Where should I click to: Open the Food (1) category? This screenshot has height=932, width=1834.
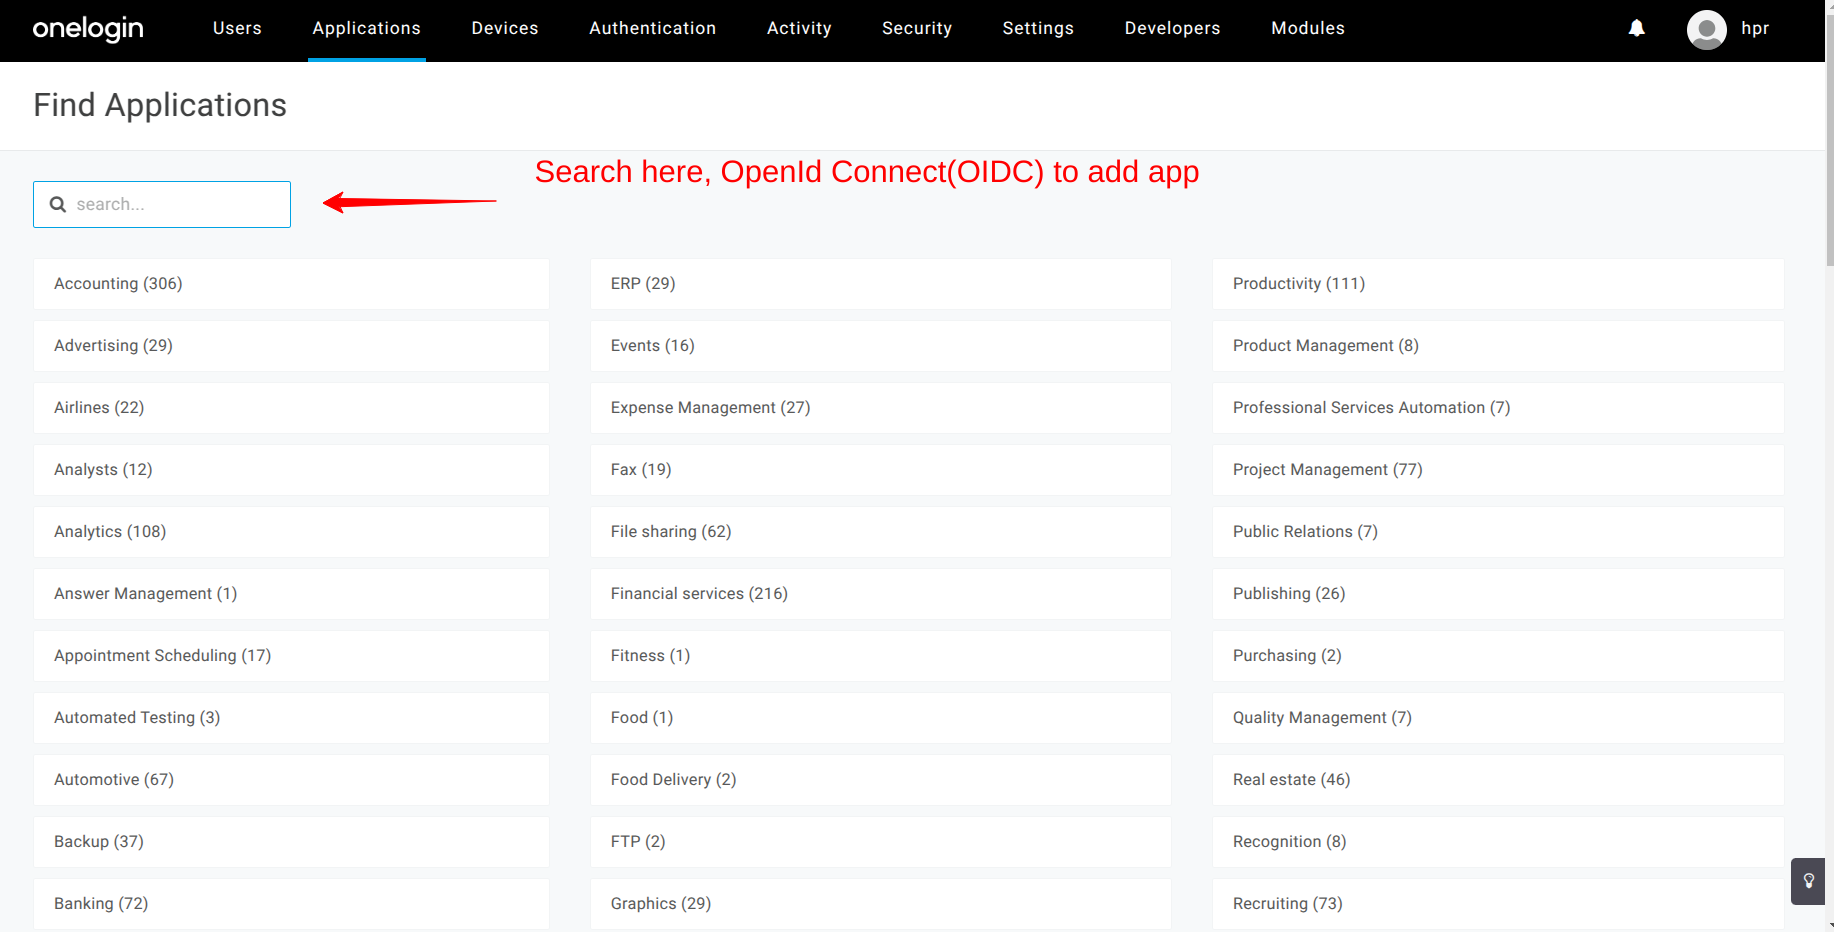click(x=881, y=718)
